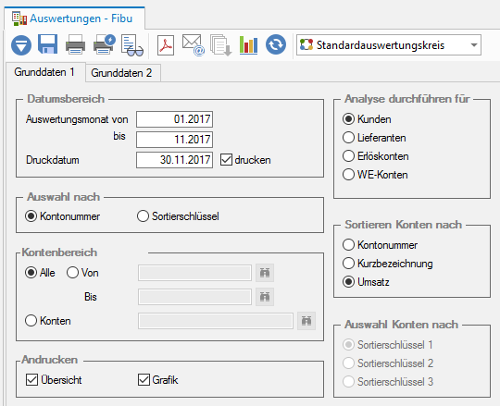
Task: Click the Druckdatum field 30.11.2017
Action: pyautogui.click(x=174, y=160)
